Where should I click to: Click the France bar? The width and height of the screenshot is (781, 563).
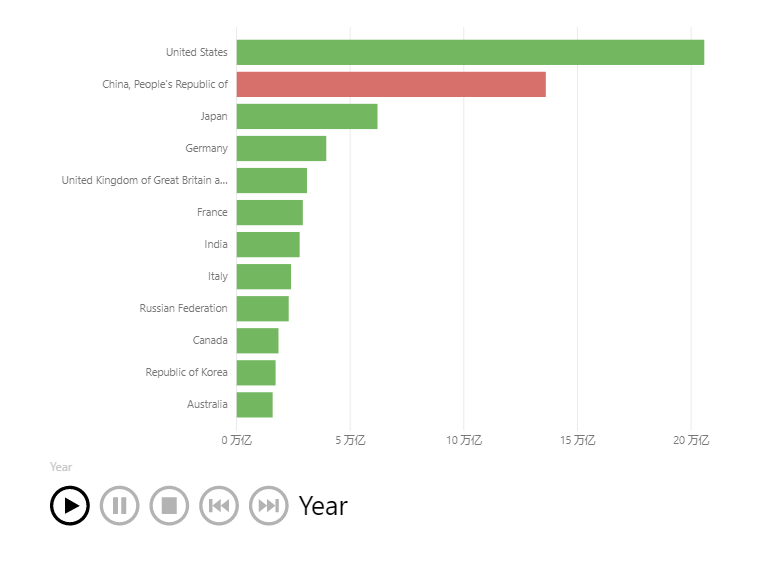point(270,212)
